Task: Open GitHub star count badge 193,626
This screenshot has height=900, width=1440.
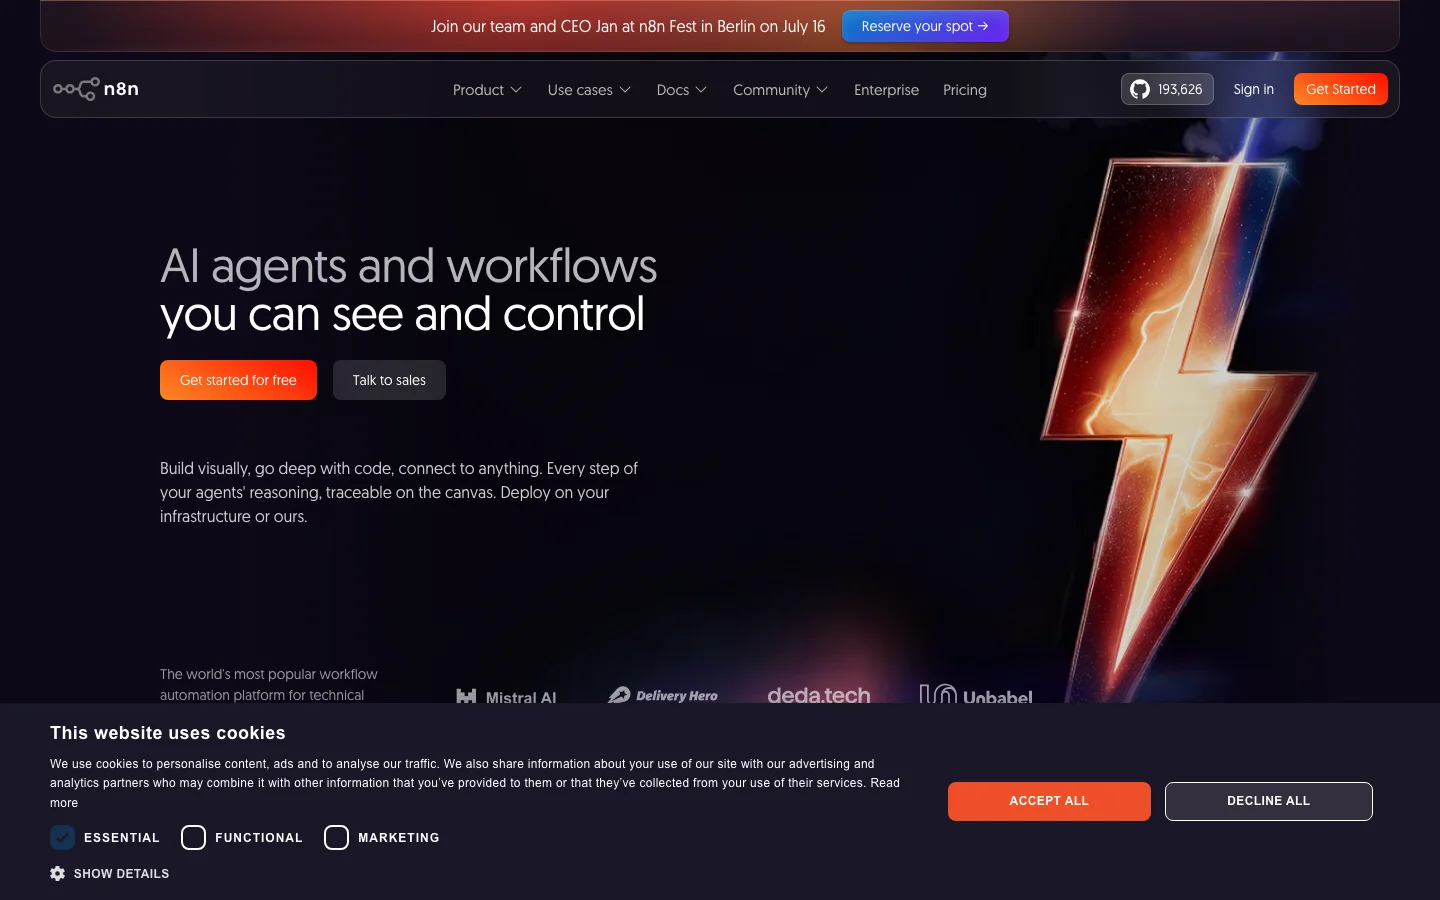Action: tap(1167, 89)
